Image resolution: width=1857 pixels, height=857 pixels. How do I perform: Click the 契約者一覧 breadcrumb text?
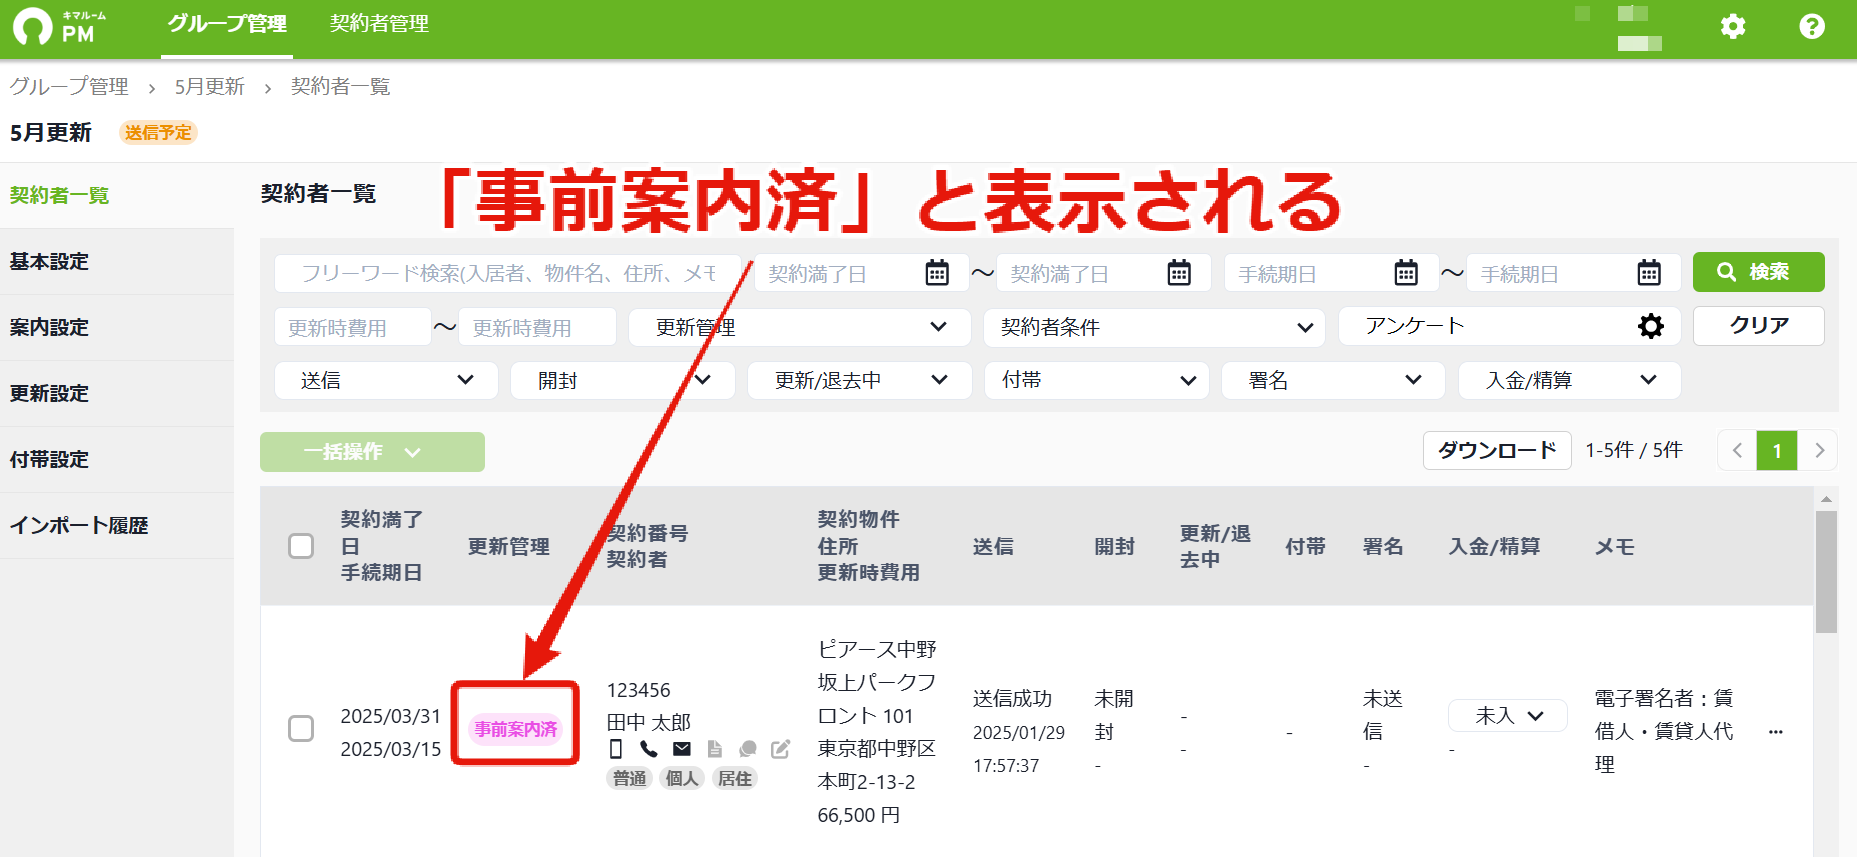coord(340,87)
